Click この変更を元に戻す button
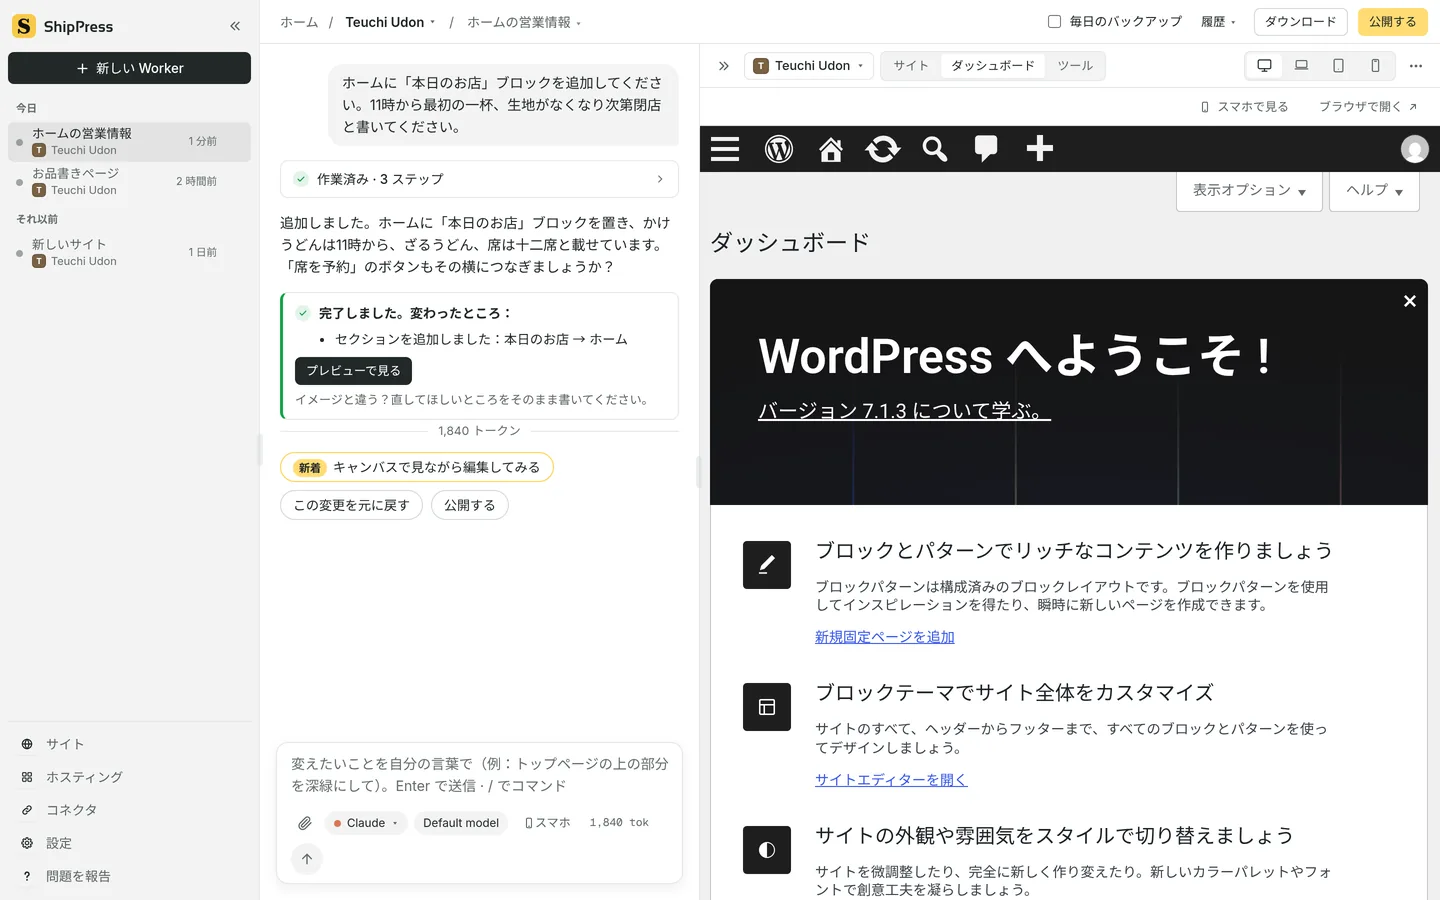Screen dimensions: 1440x900 [351, 506]
